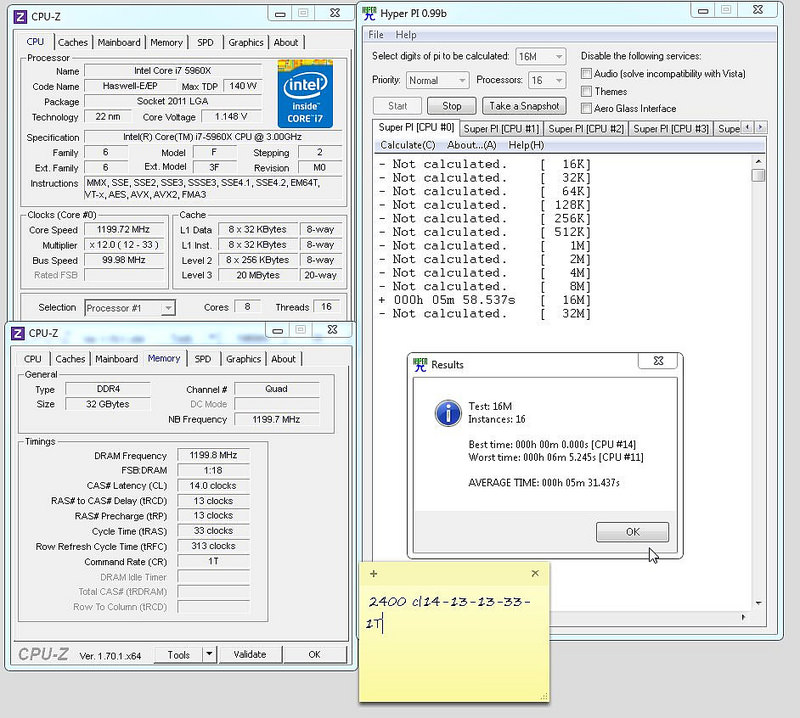Close the Results dialog with X button
Image resolution: width=800 pixels, height=718 pixels.
click(x=658, y=361)
